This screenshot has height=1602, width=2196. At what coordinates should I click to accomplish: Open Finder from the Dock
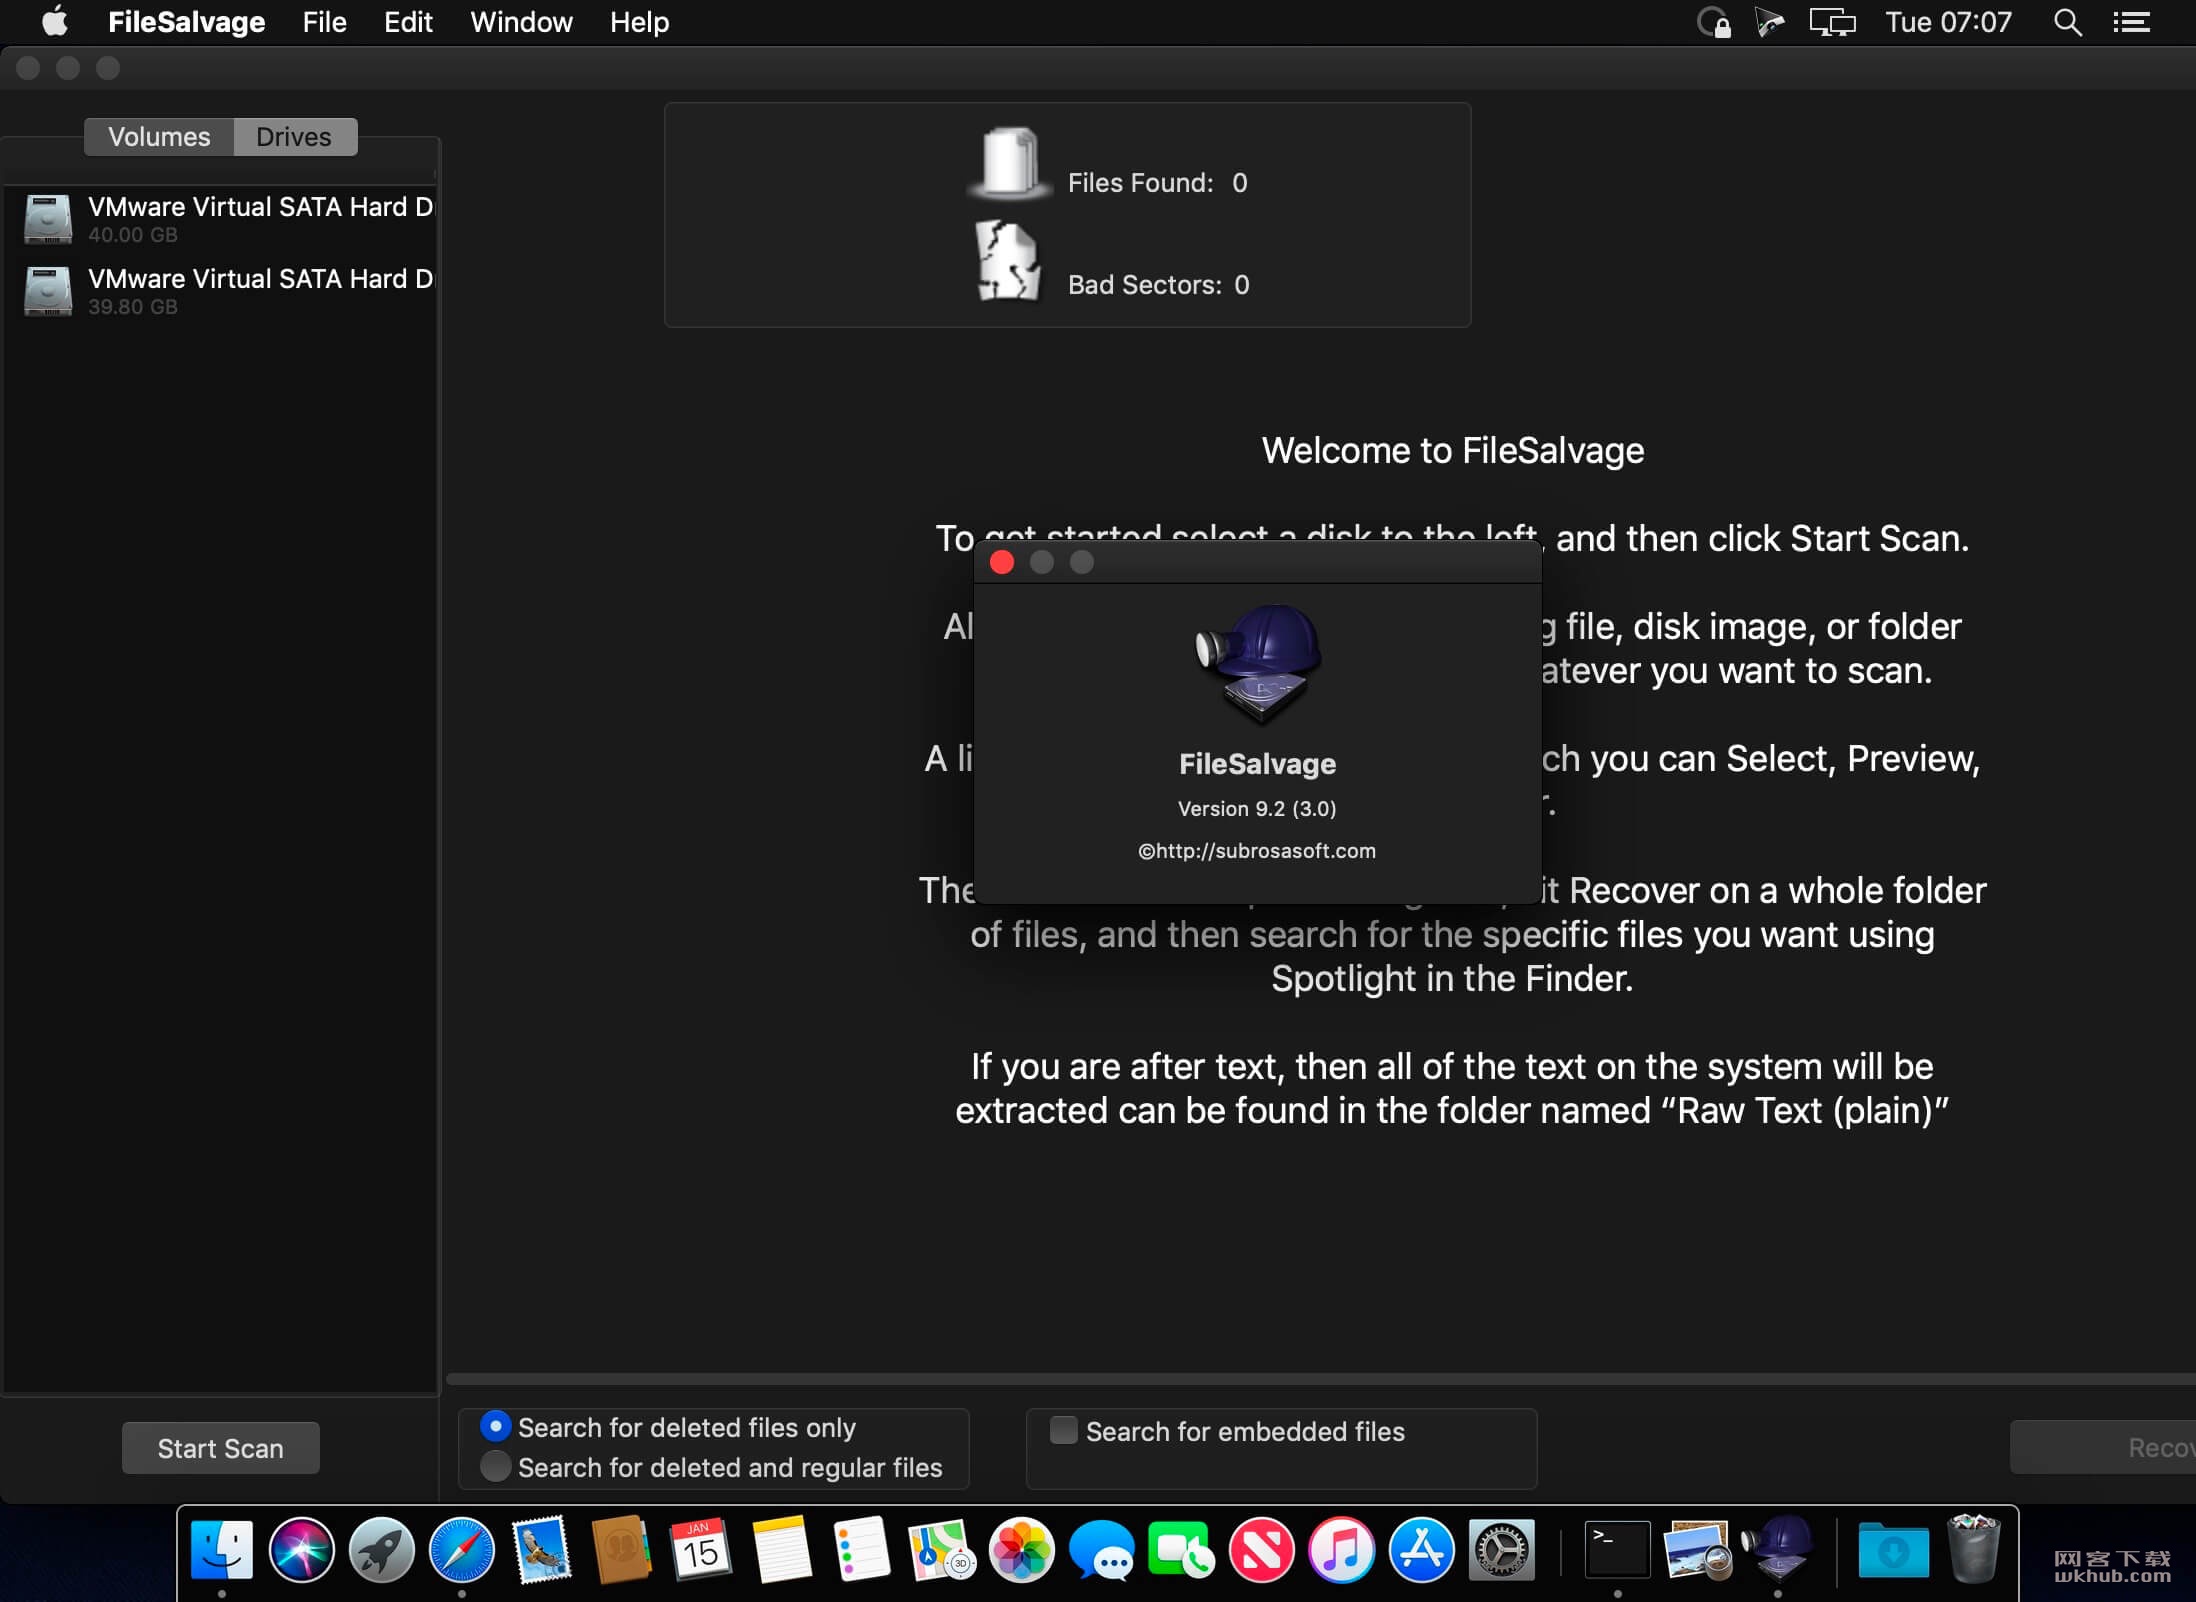(222, 1550)
